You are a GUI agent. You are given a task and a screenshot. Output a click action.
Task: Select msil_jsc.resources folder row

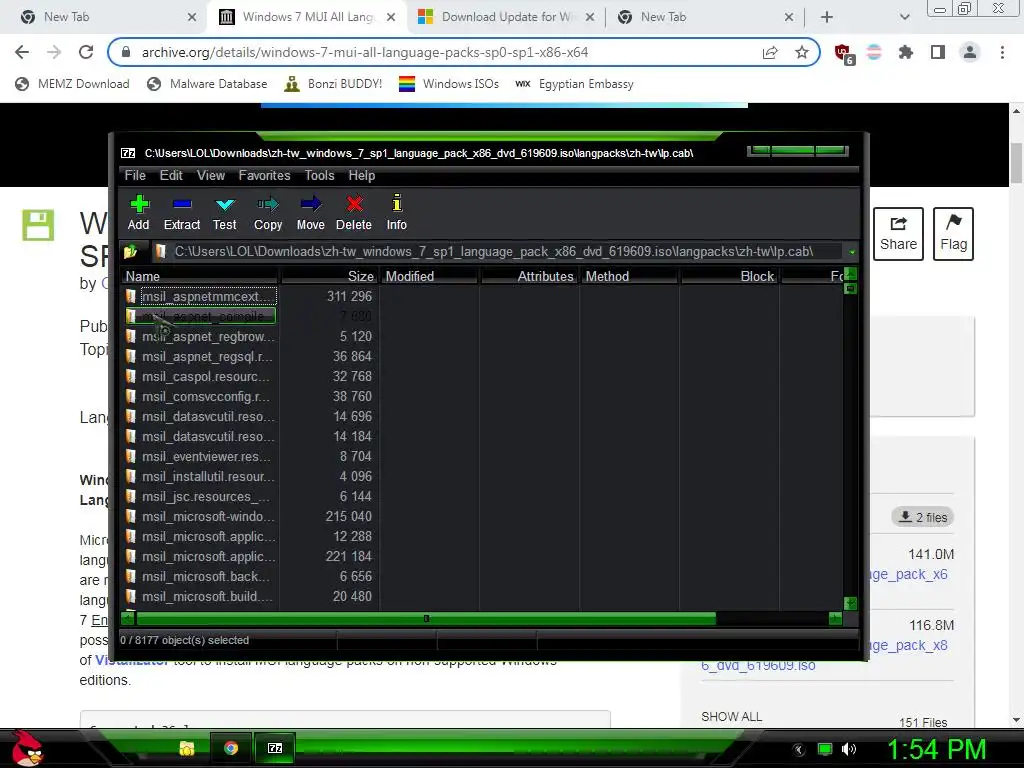tap(201, 497)
